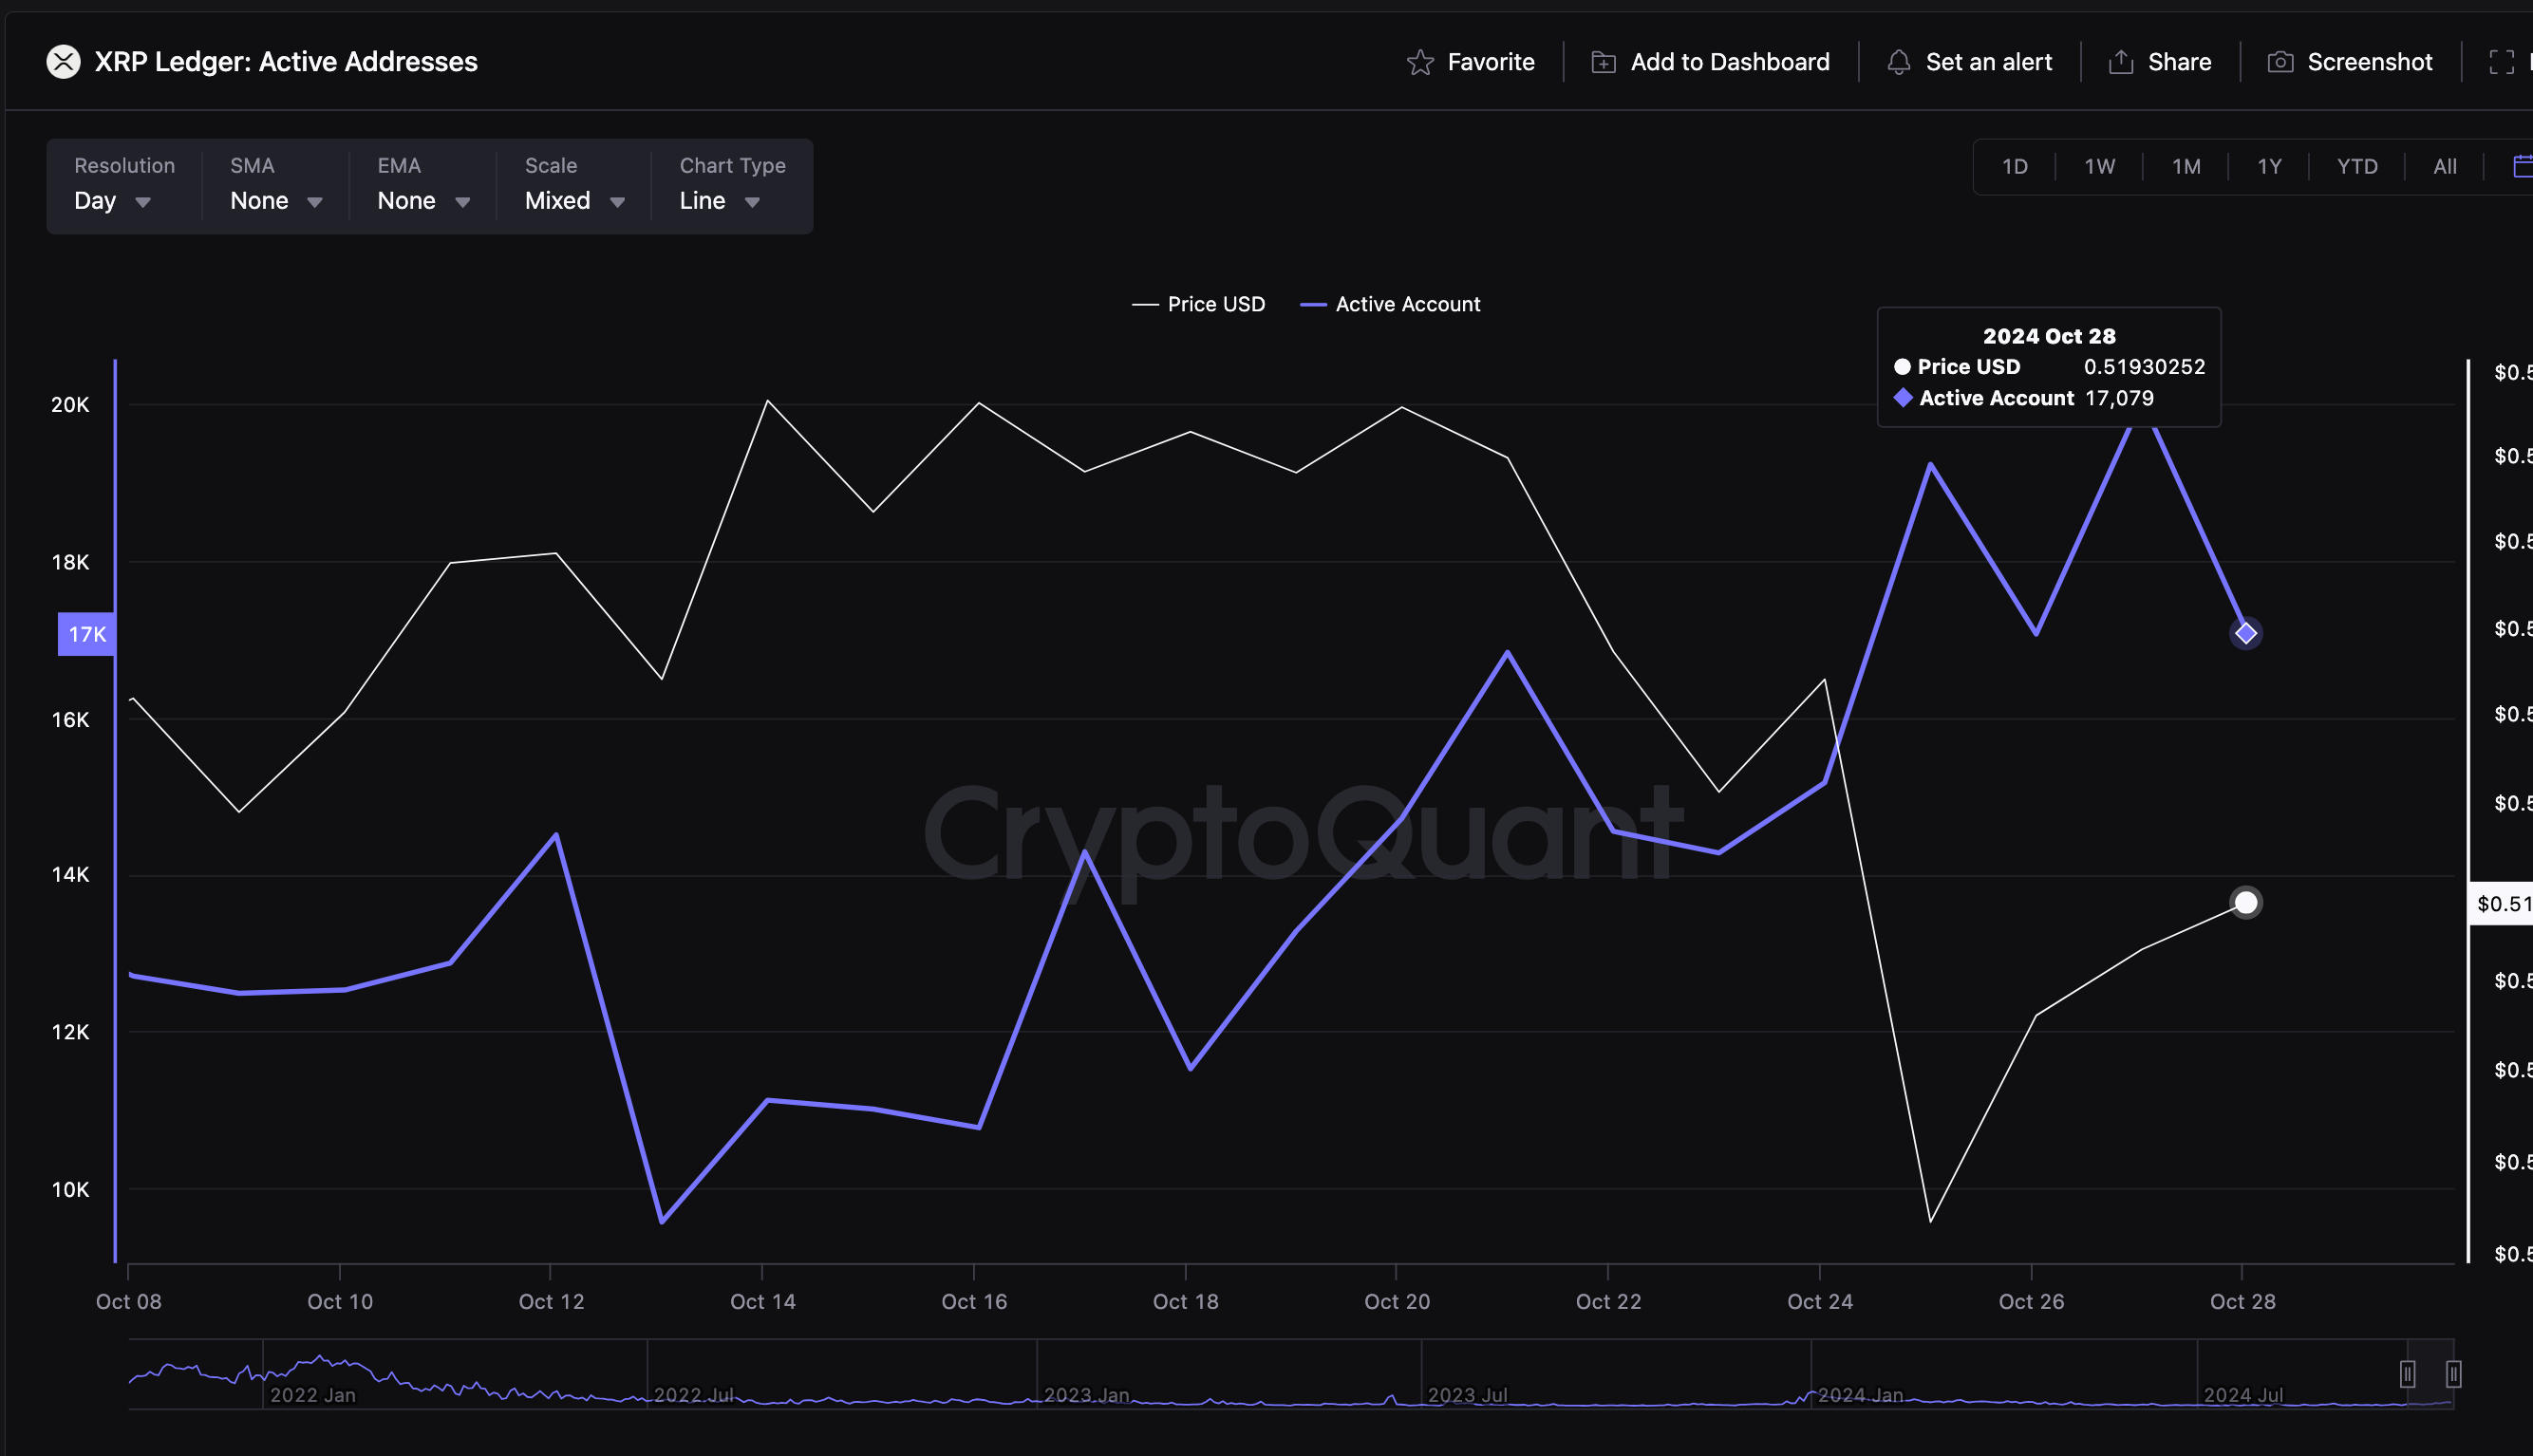The image size is (2533, 1456).
Task: Click the 17K axis highlight label
Action: tap(87, 634)
